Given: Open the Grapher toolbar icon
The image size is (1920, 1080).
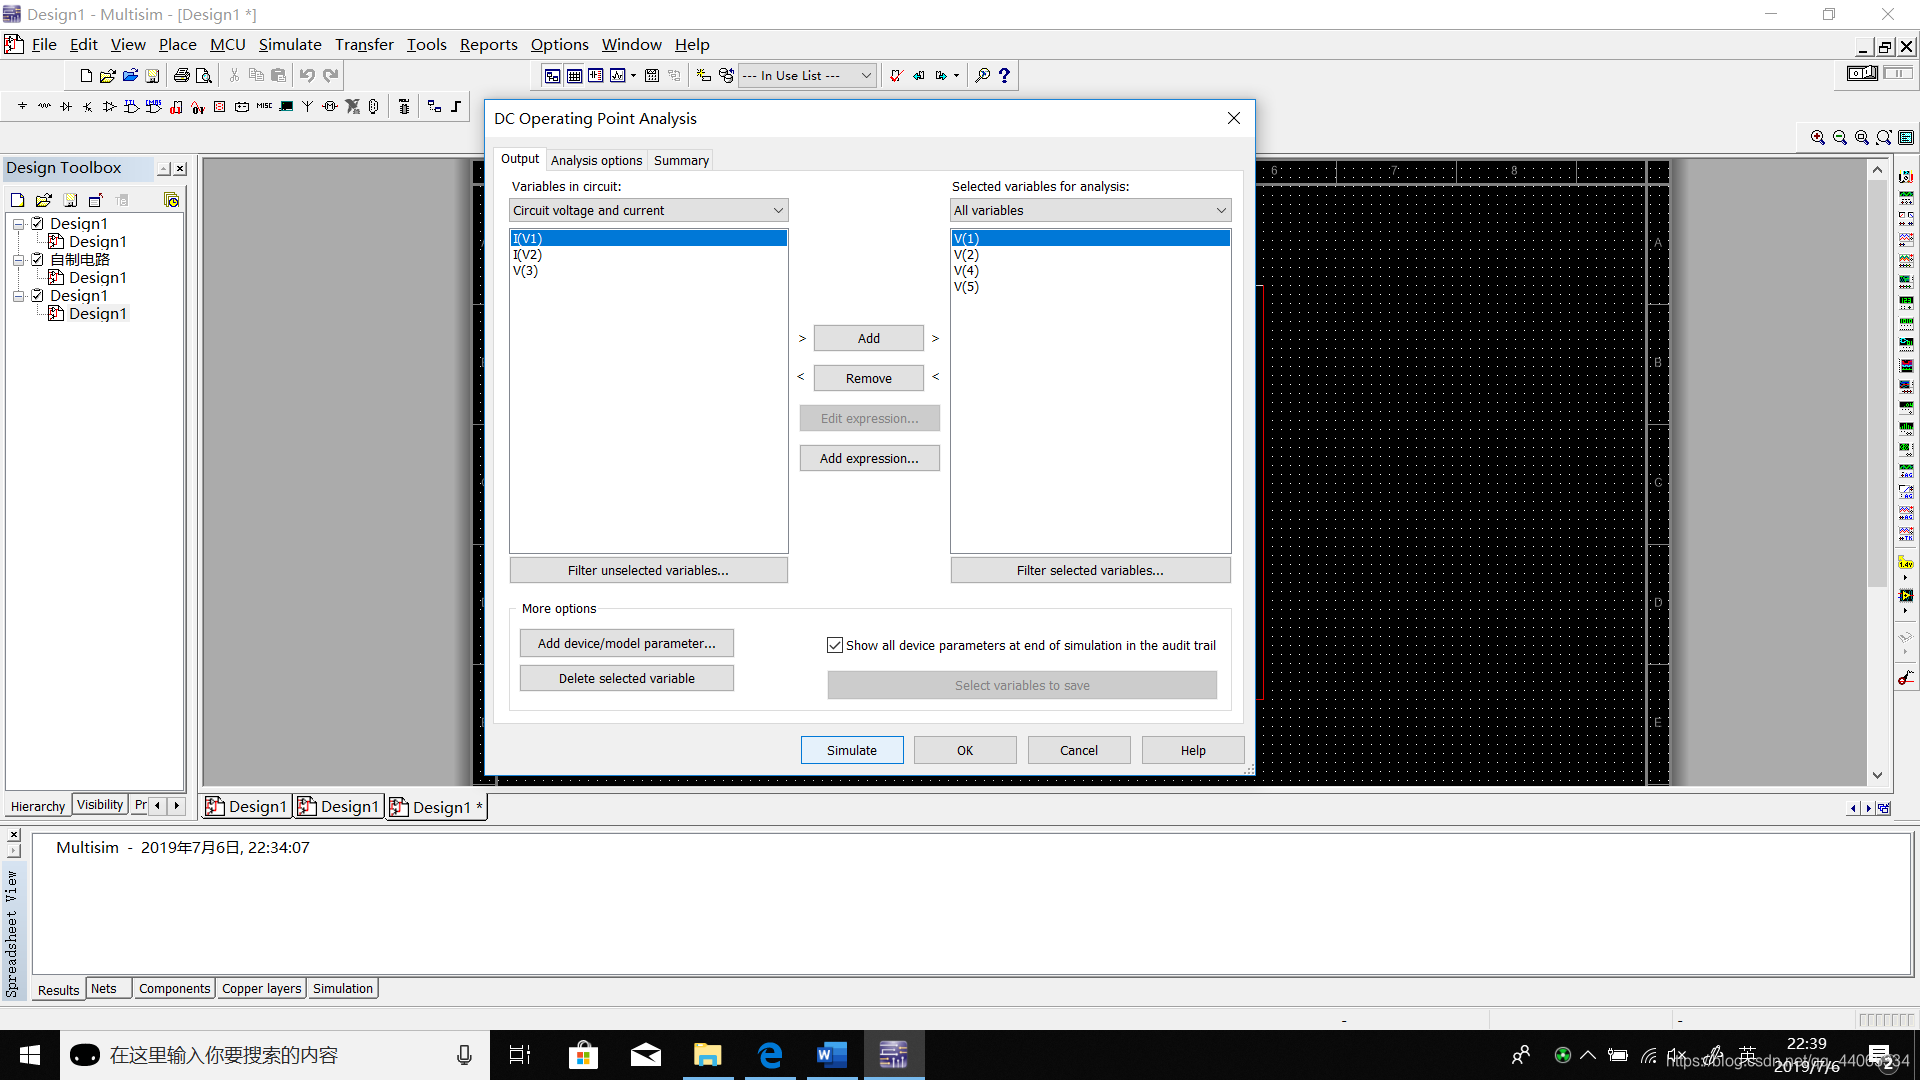Looking at the screenshot, I should (x=617, y=75).
